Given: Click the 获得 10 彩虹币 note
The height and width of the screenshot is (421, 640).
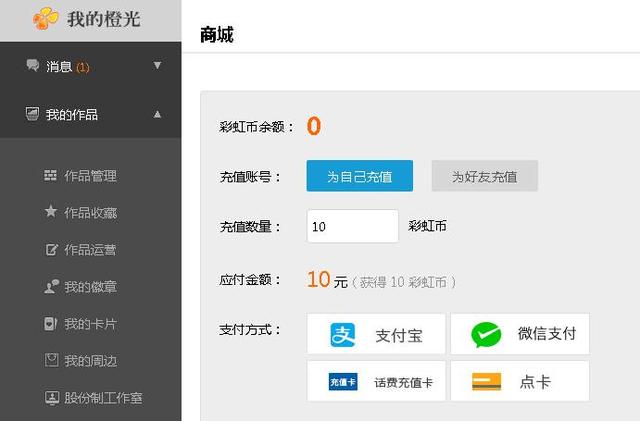Looking at the screenshot, I should point(403,282).
